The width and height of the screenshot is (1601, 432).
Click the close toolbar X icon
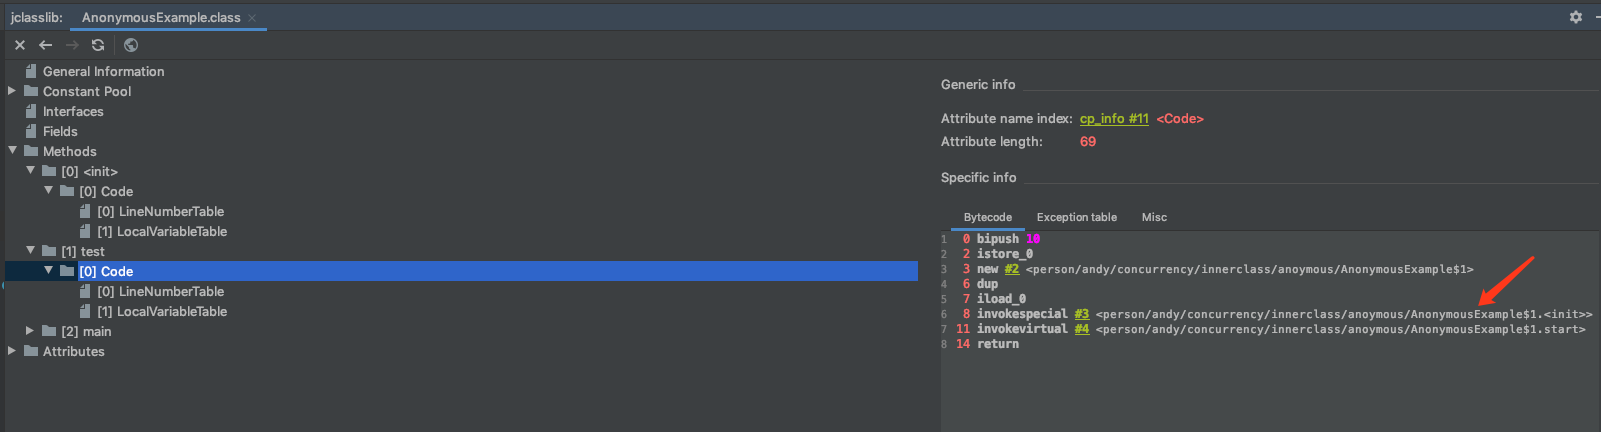[x=20, y=45]
